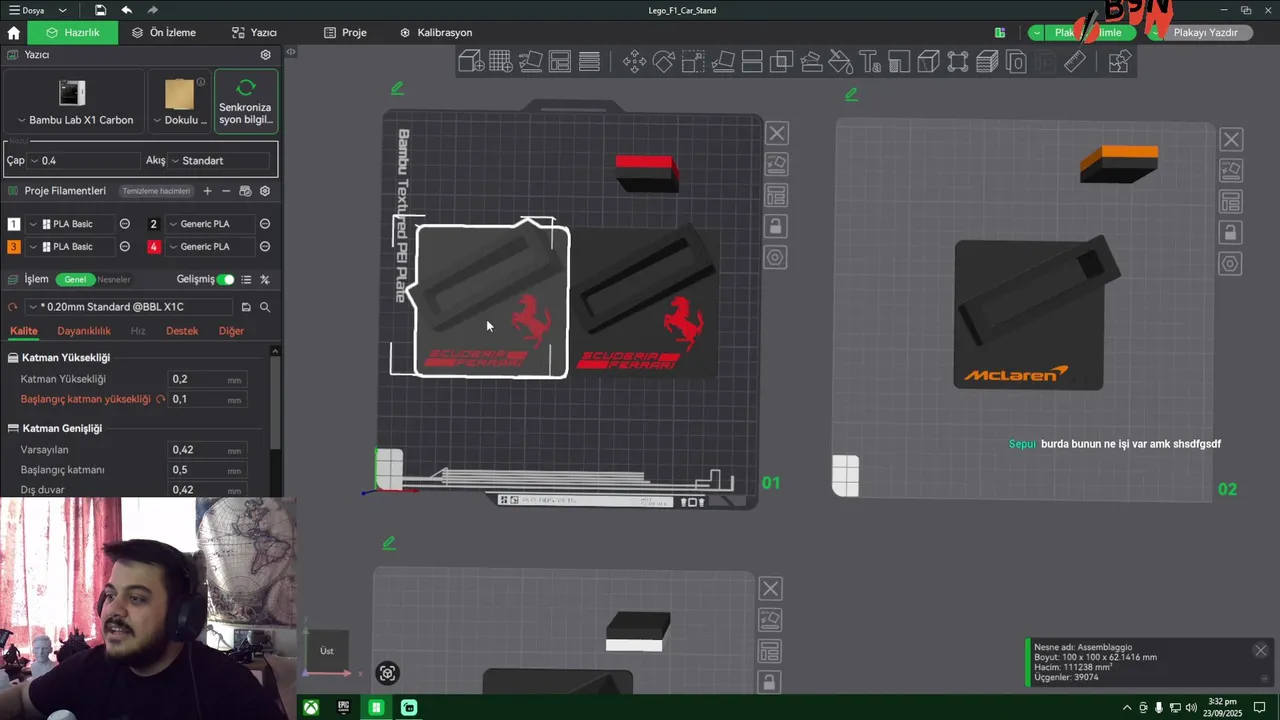Toggle the lock on the third plate
The height and width of the screenshot is (720, 1280).
tap(769, 682)
